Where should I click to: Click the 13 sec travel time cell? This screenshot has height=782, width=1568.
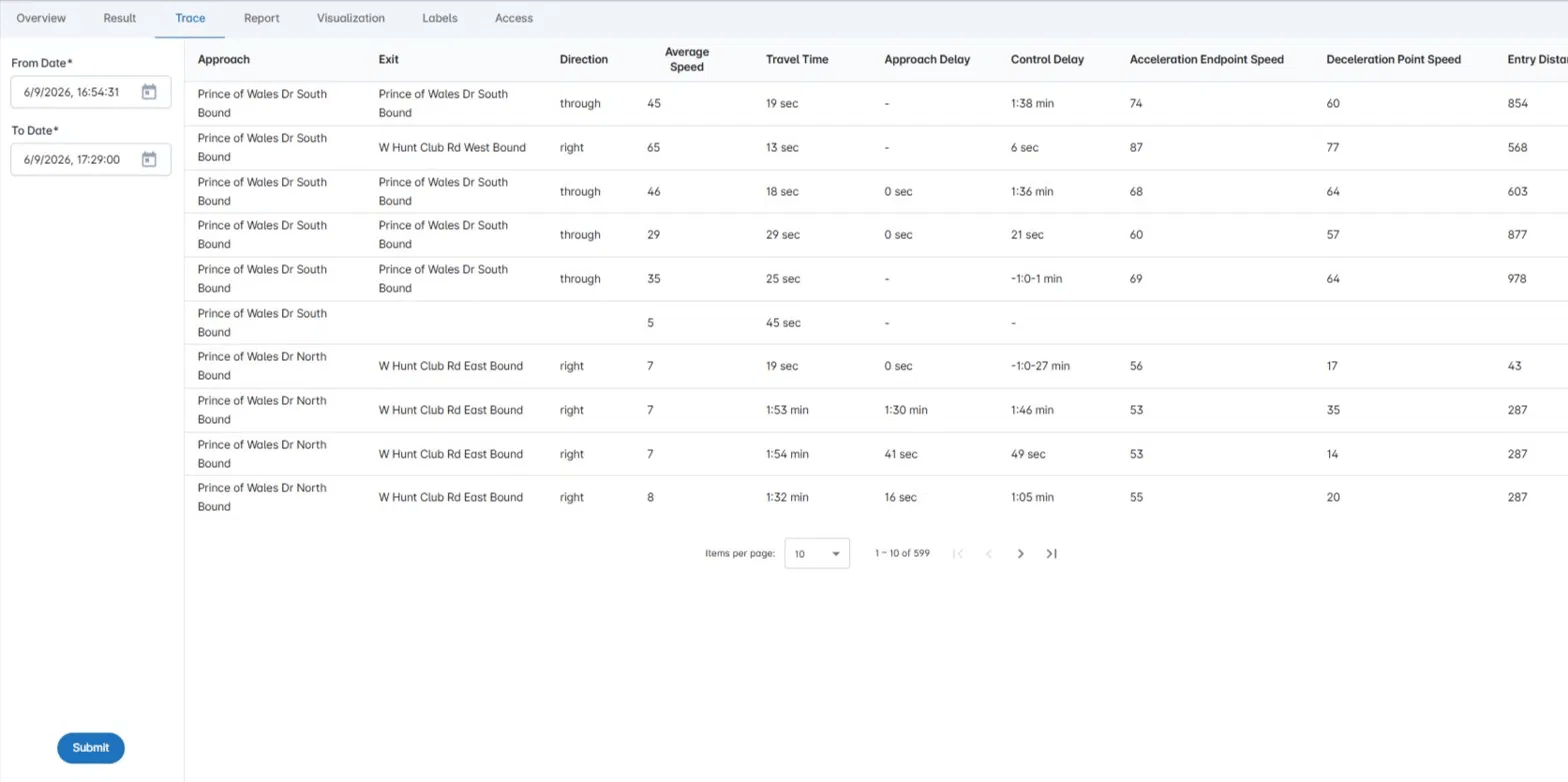tap(782, 147)
